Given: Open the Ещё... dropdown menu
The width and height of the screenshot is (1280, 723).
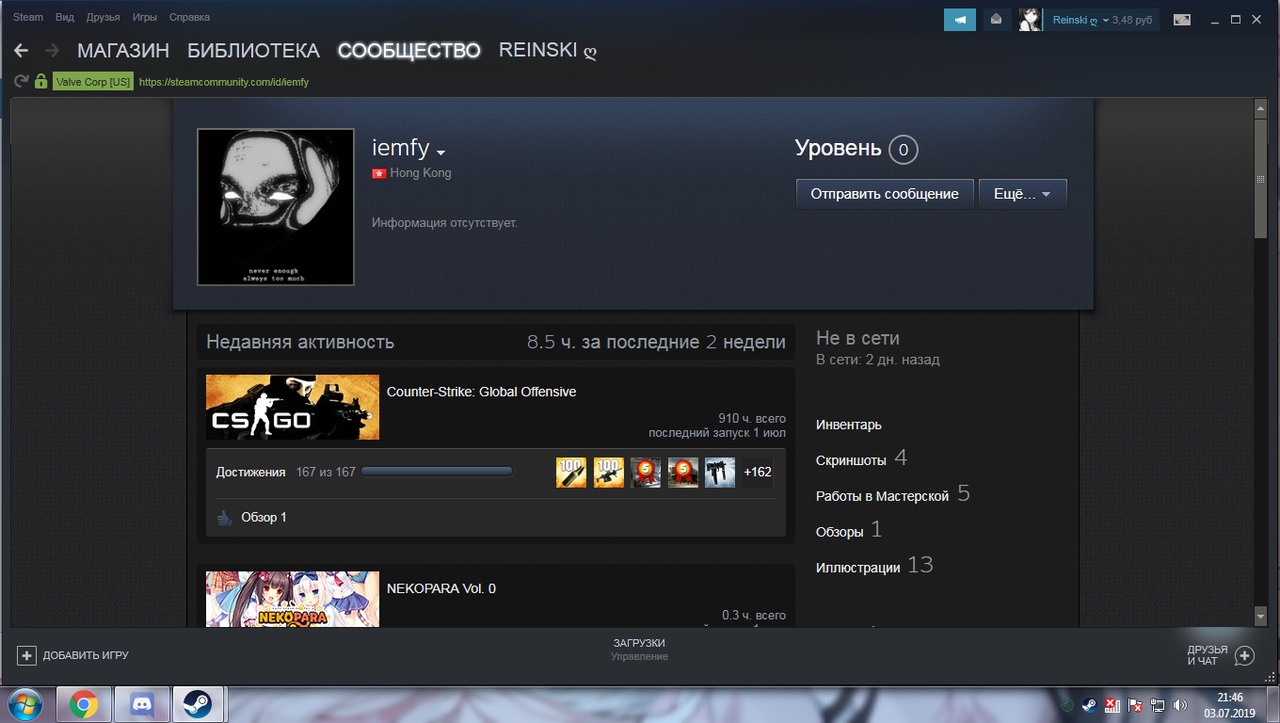Looking at the screenshot, I should [x=1022, y=194].
